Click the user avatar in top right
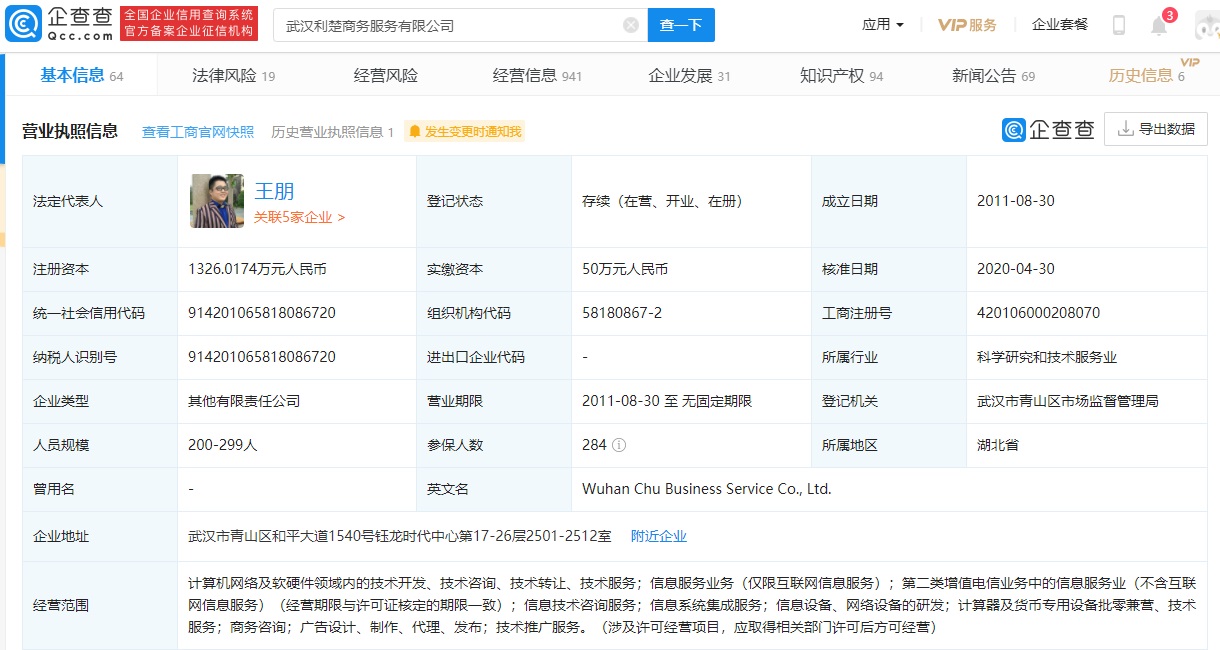Viewport: 1220px width, 650px height. click(x=1206, y=25)
